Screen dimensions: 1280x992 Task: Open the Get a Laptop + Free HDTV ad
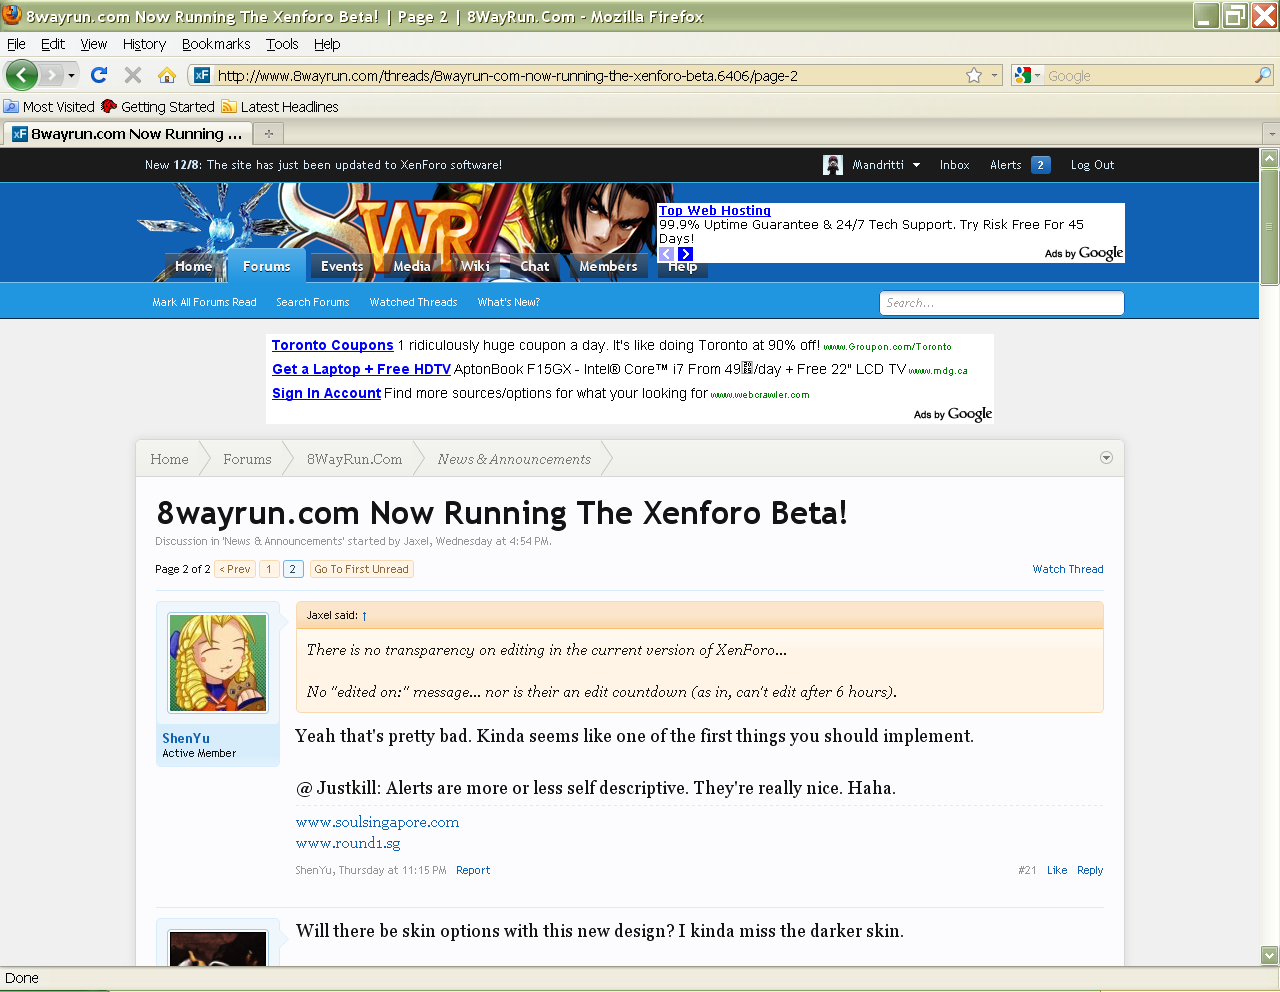click(x=361, y=369)
